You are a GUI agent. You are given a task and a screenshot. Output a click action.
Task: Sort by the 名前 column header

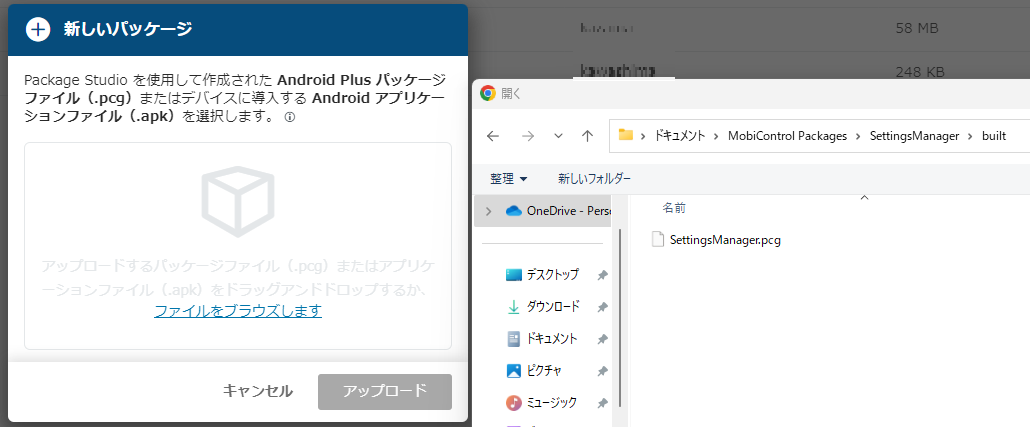click(674, 208)
